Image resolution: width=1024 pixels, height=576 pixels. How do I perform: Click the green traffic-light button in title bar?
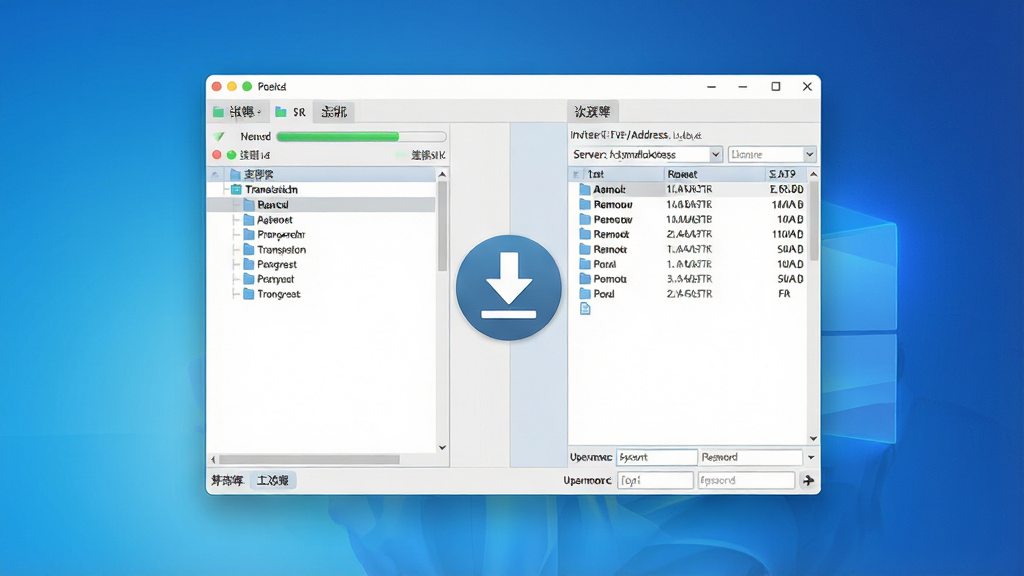[x=247, y=86]
